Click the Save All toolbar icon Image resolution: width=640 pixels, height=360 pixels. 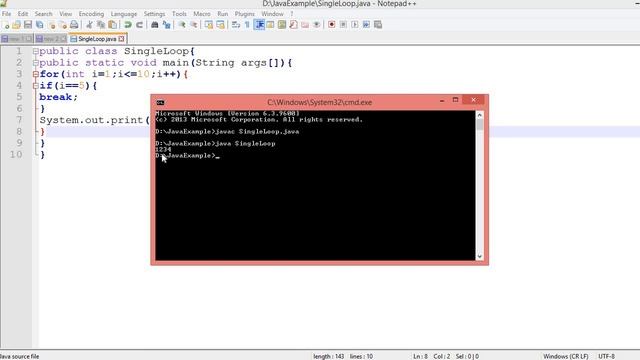click(x=40, y=25)
